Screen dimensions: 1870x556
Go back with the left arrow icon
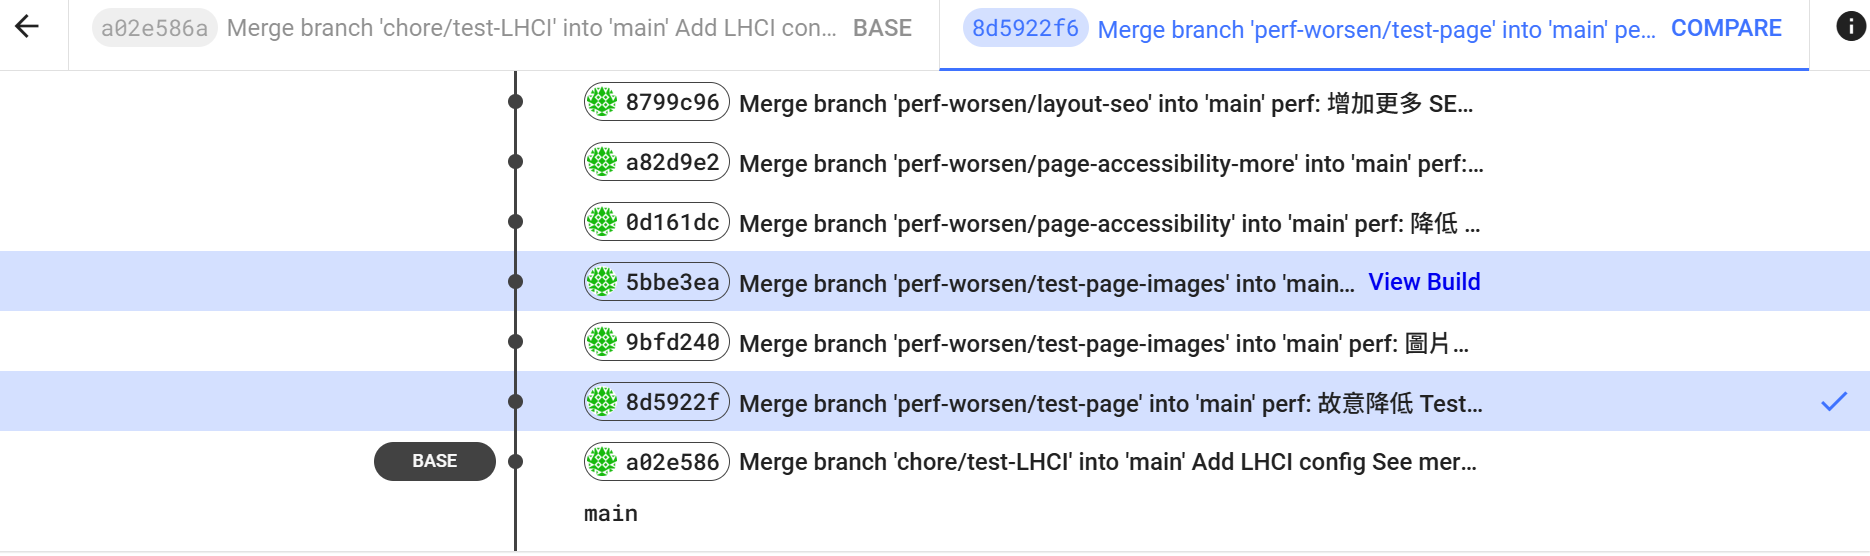coord(27,27)
